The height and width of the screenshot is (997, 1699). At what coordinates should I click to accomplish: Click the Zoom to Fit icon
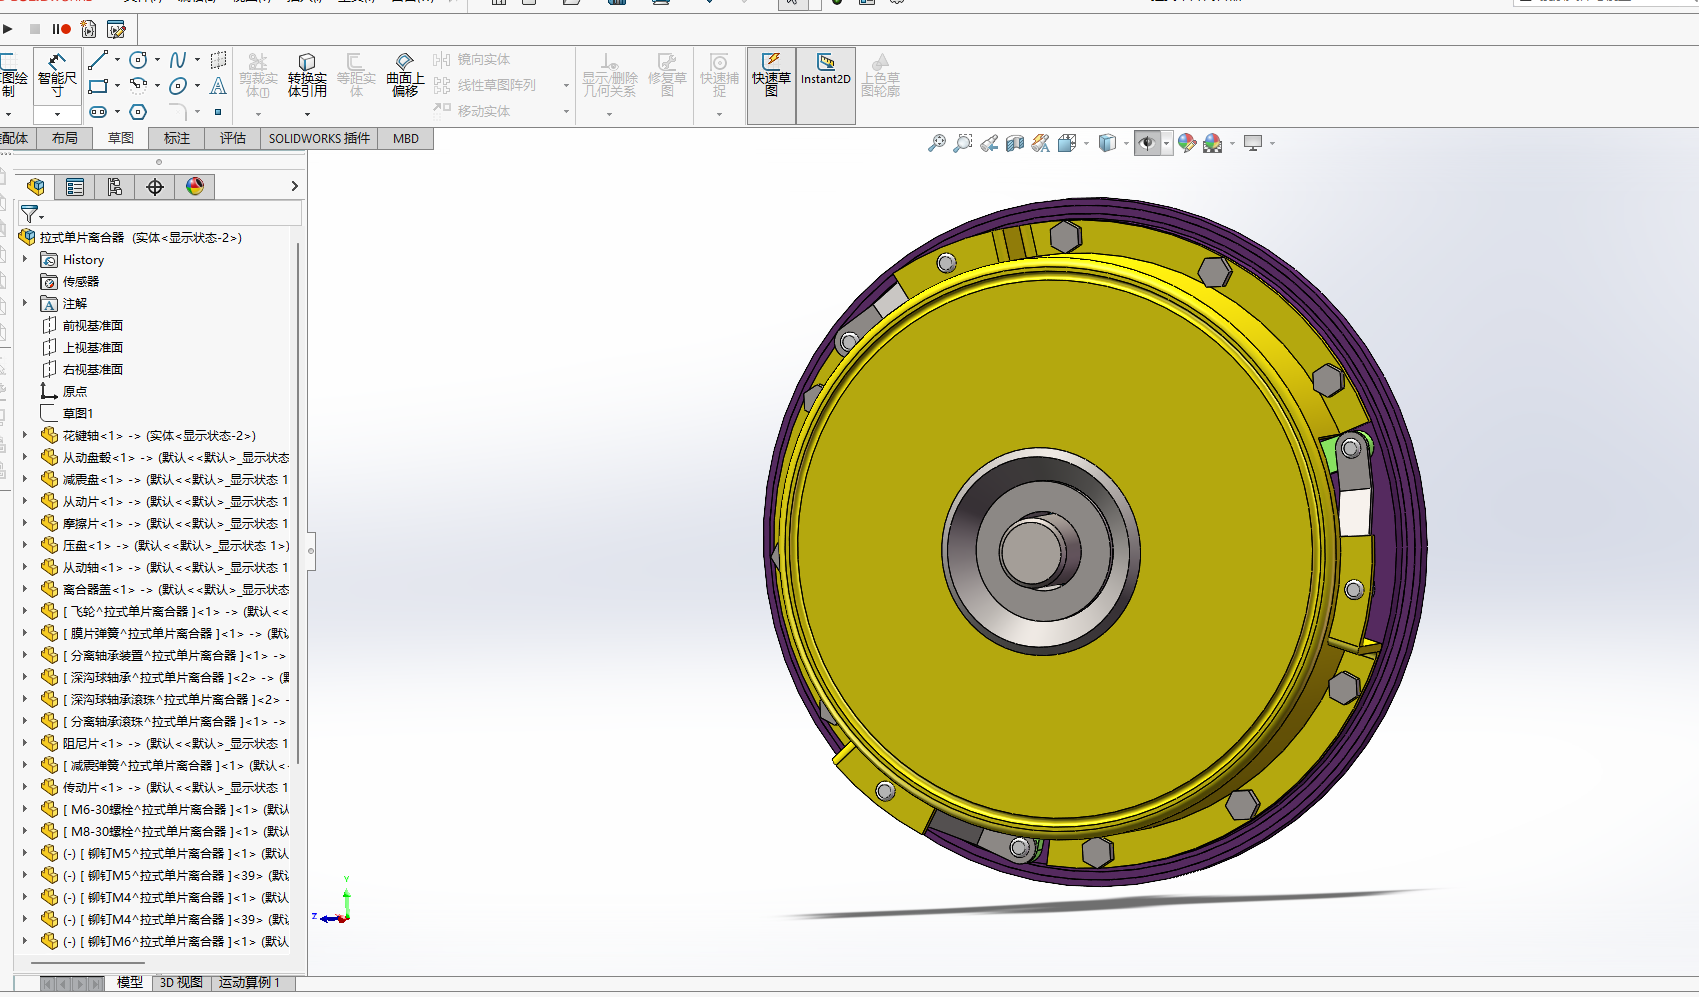coord(936,144)
